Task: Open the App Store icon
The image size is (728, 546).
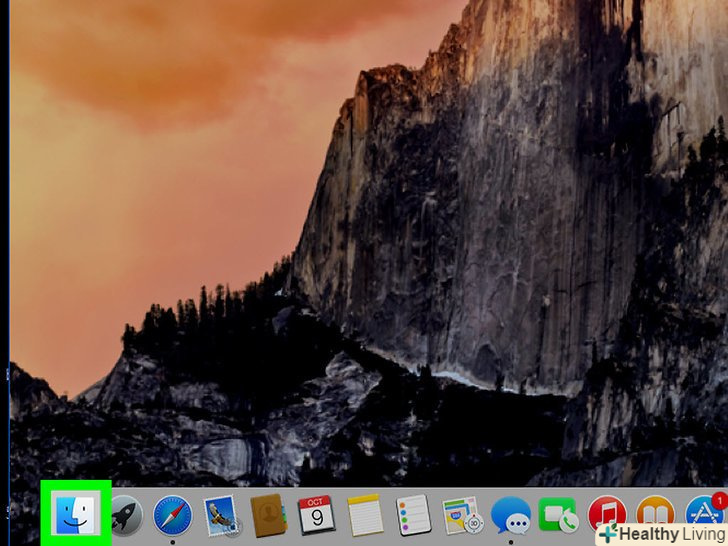Action: [703, 514]
